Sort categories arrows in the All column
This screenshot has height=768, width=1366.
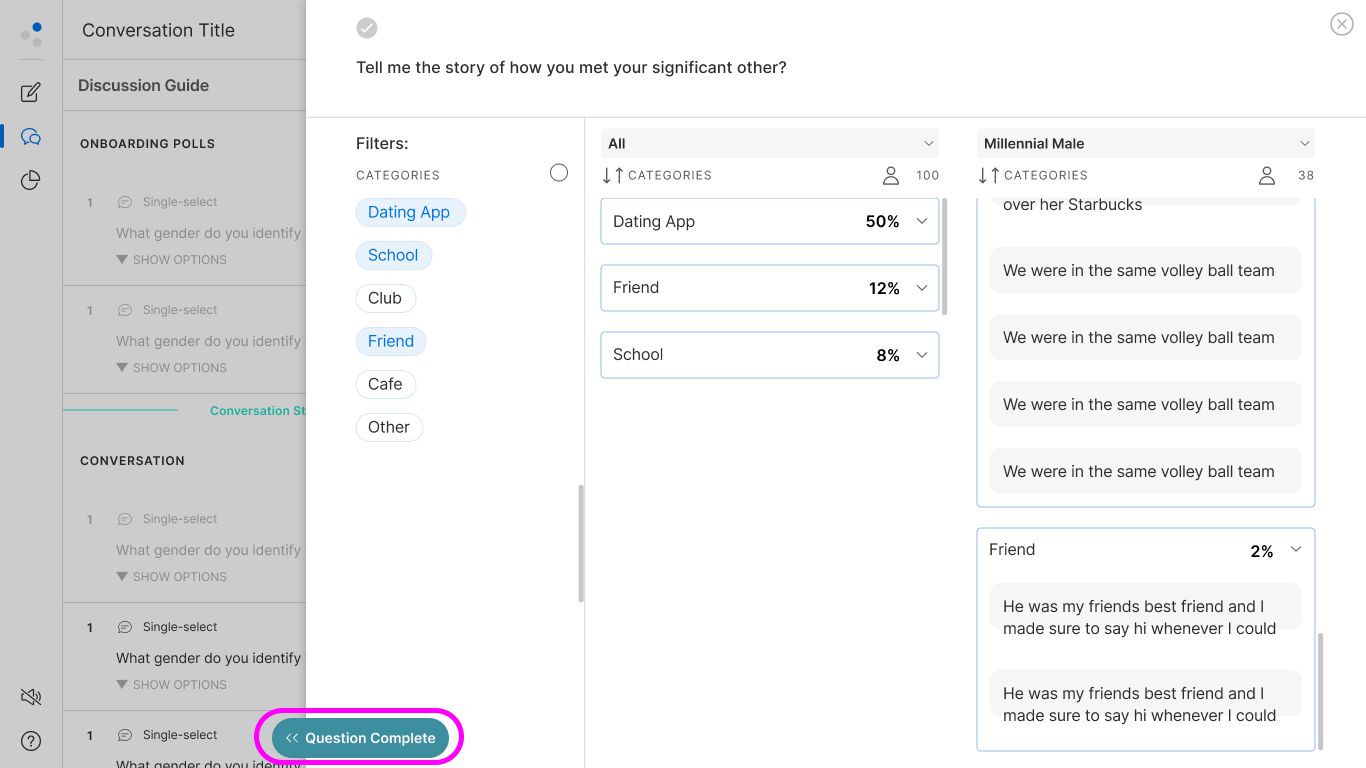(613, 175)
